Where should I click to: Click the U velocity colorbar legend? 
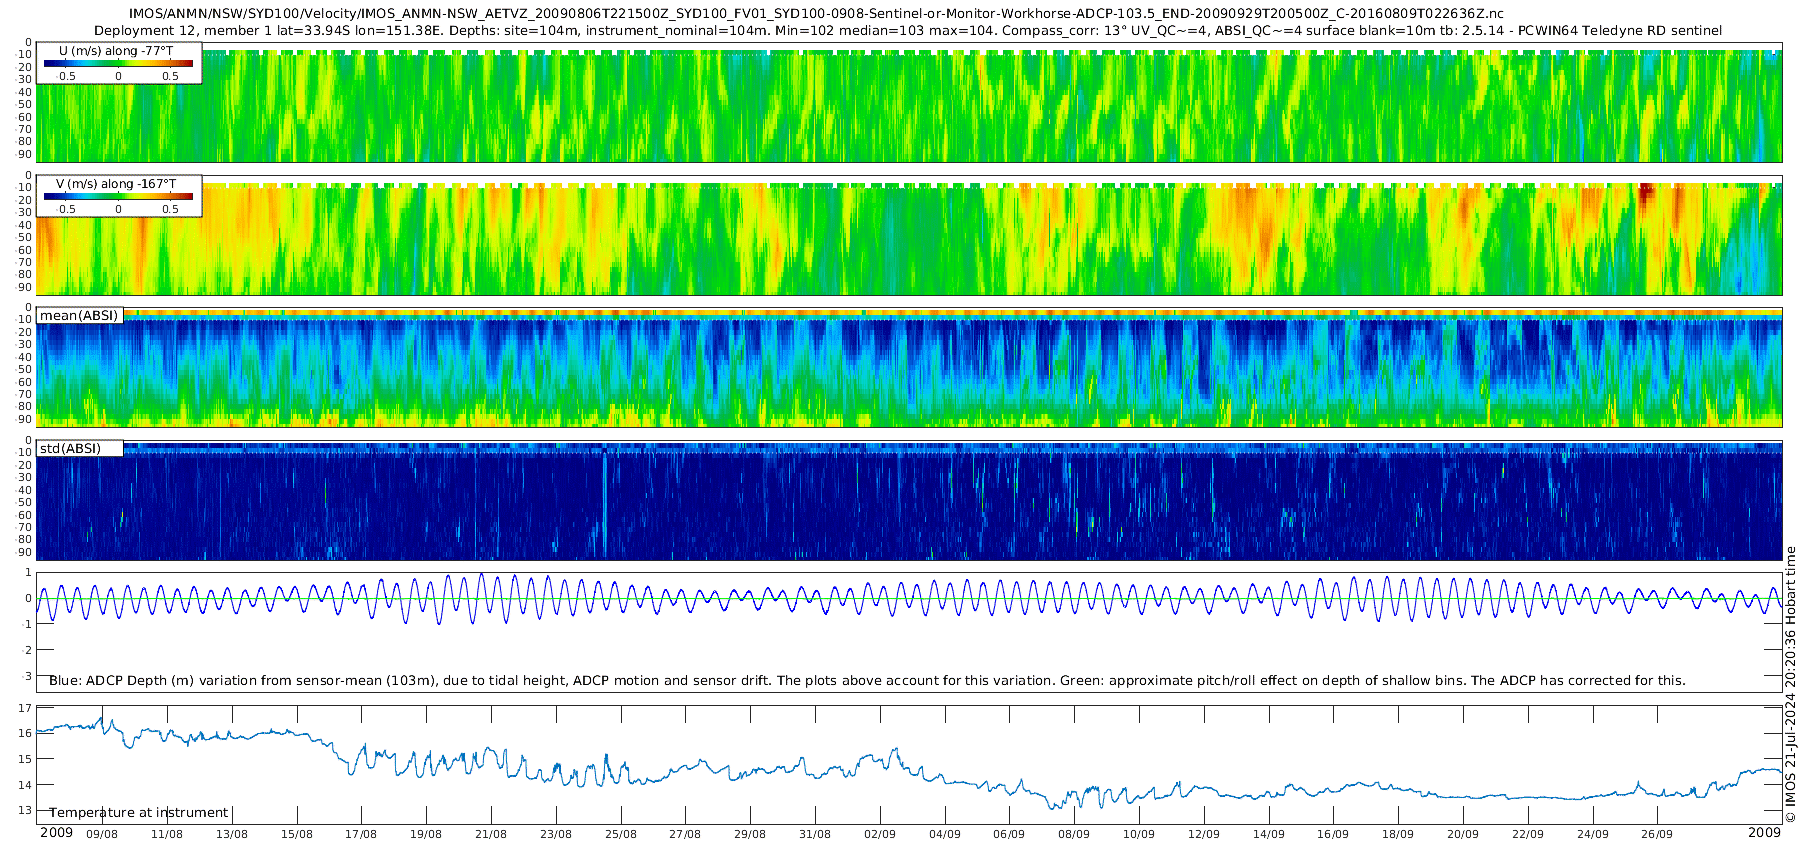pos(119,62)
